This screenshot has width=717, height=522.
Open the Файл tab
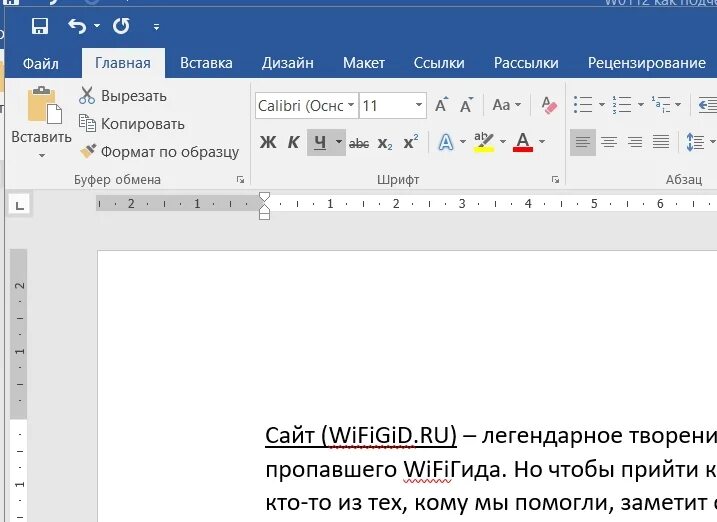pyautogui.click(x=41, y=63)
